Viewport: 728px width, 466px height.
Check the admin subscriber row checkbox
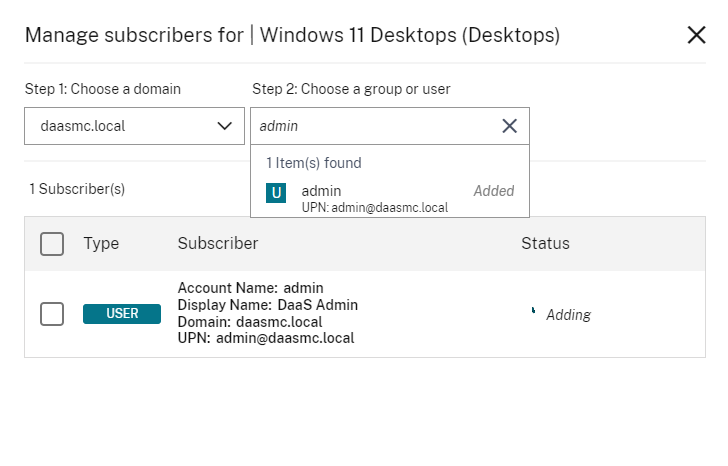pos(52,313)
